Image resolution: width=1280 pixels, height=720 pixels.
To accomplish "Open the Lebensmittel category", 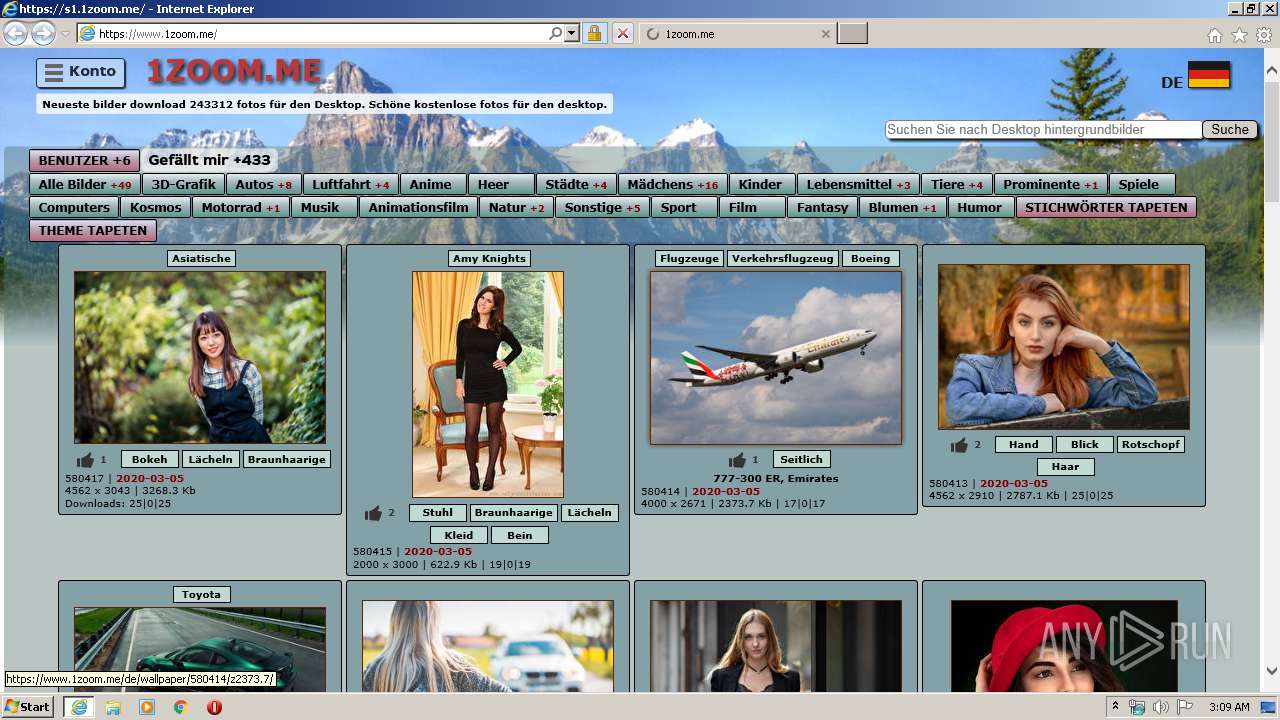I will (858, 184).
